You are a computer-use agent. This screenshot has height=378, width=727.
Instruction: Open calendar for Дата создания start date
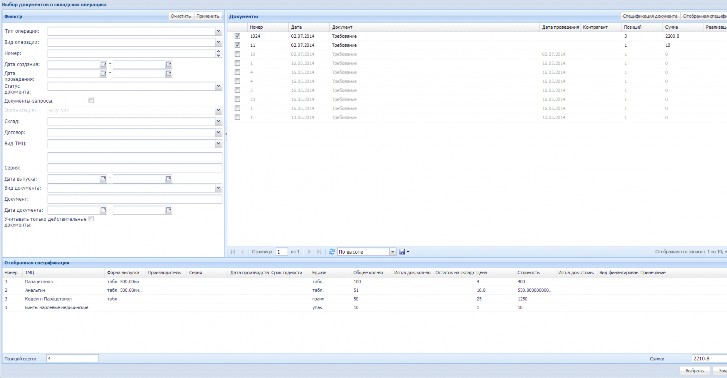point(103,64)
